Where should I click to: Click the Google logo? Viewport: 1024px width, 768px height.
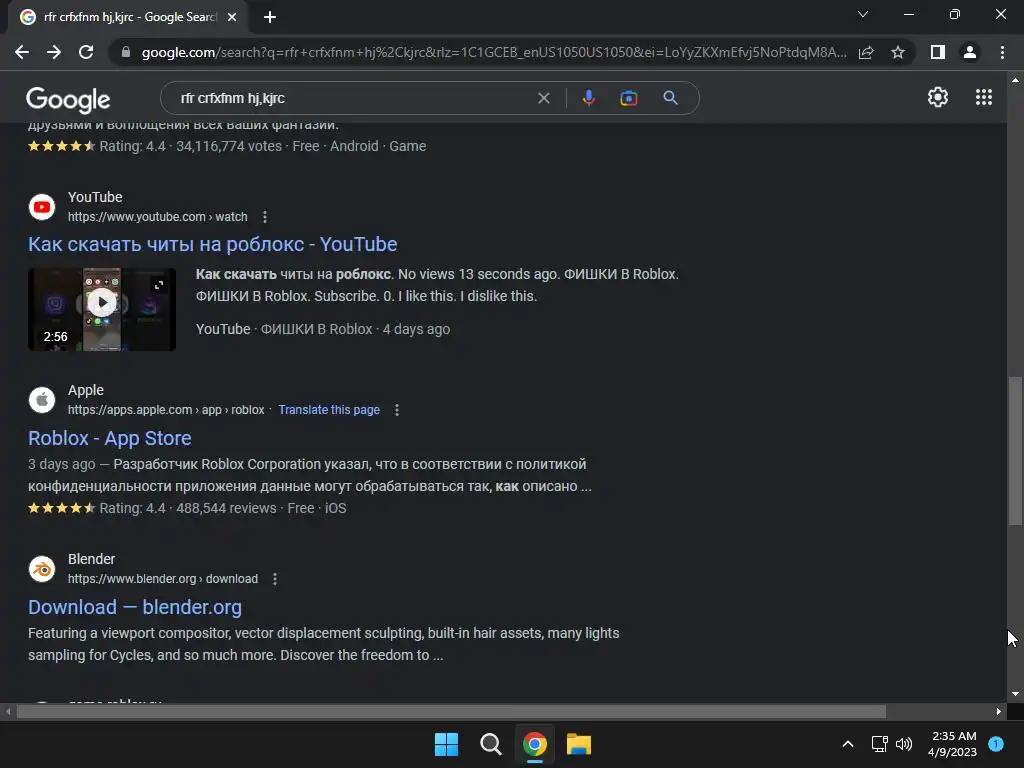pos(68,99)
